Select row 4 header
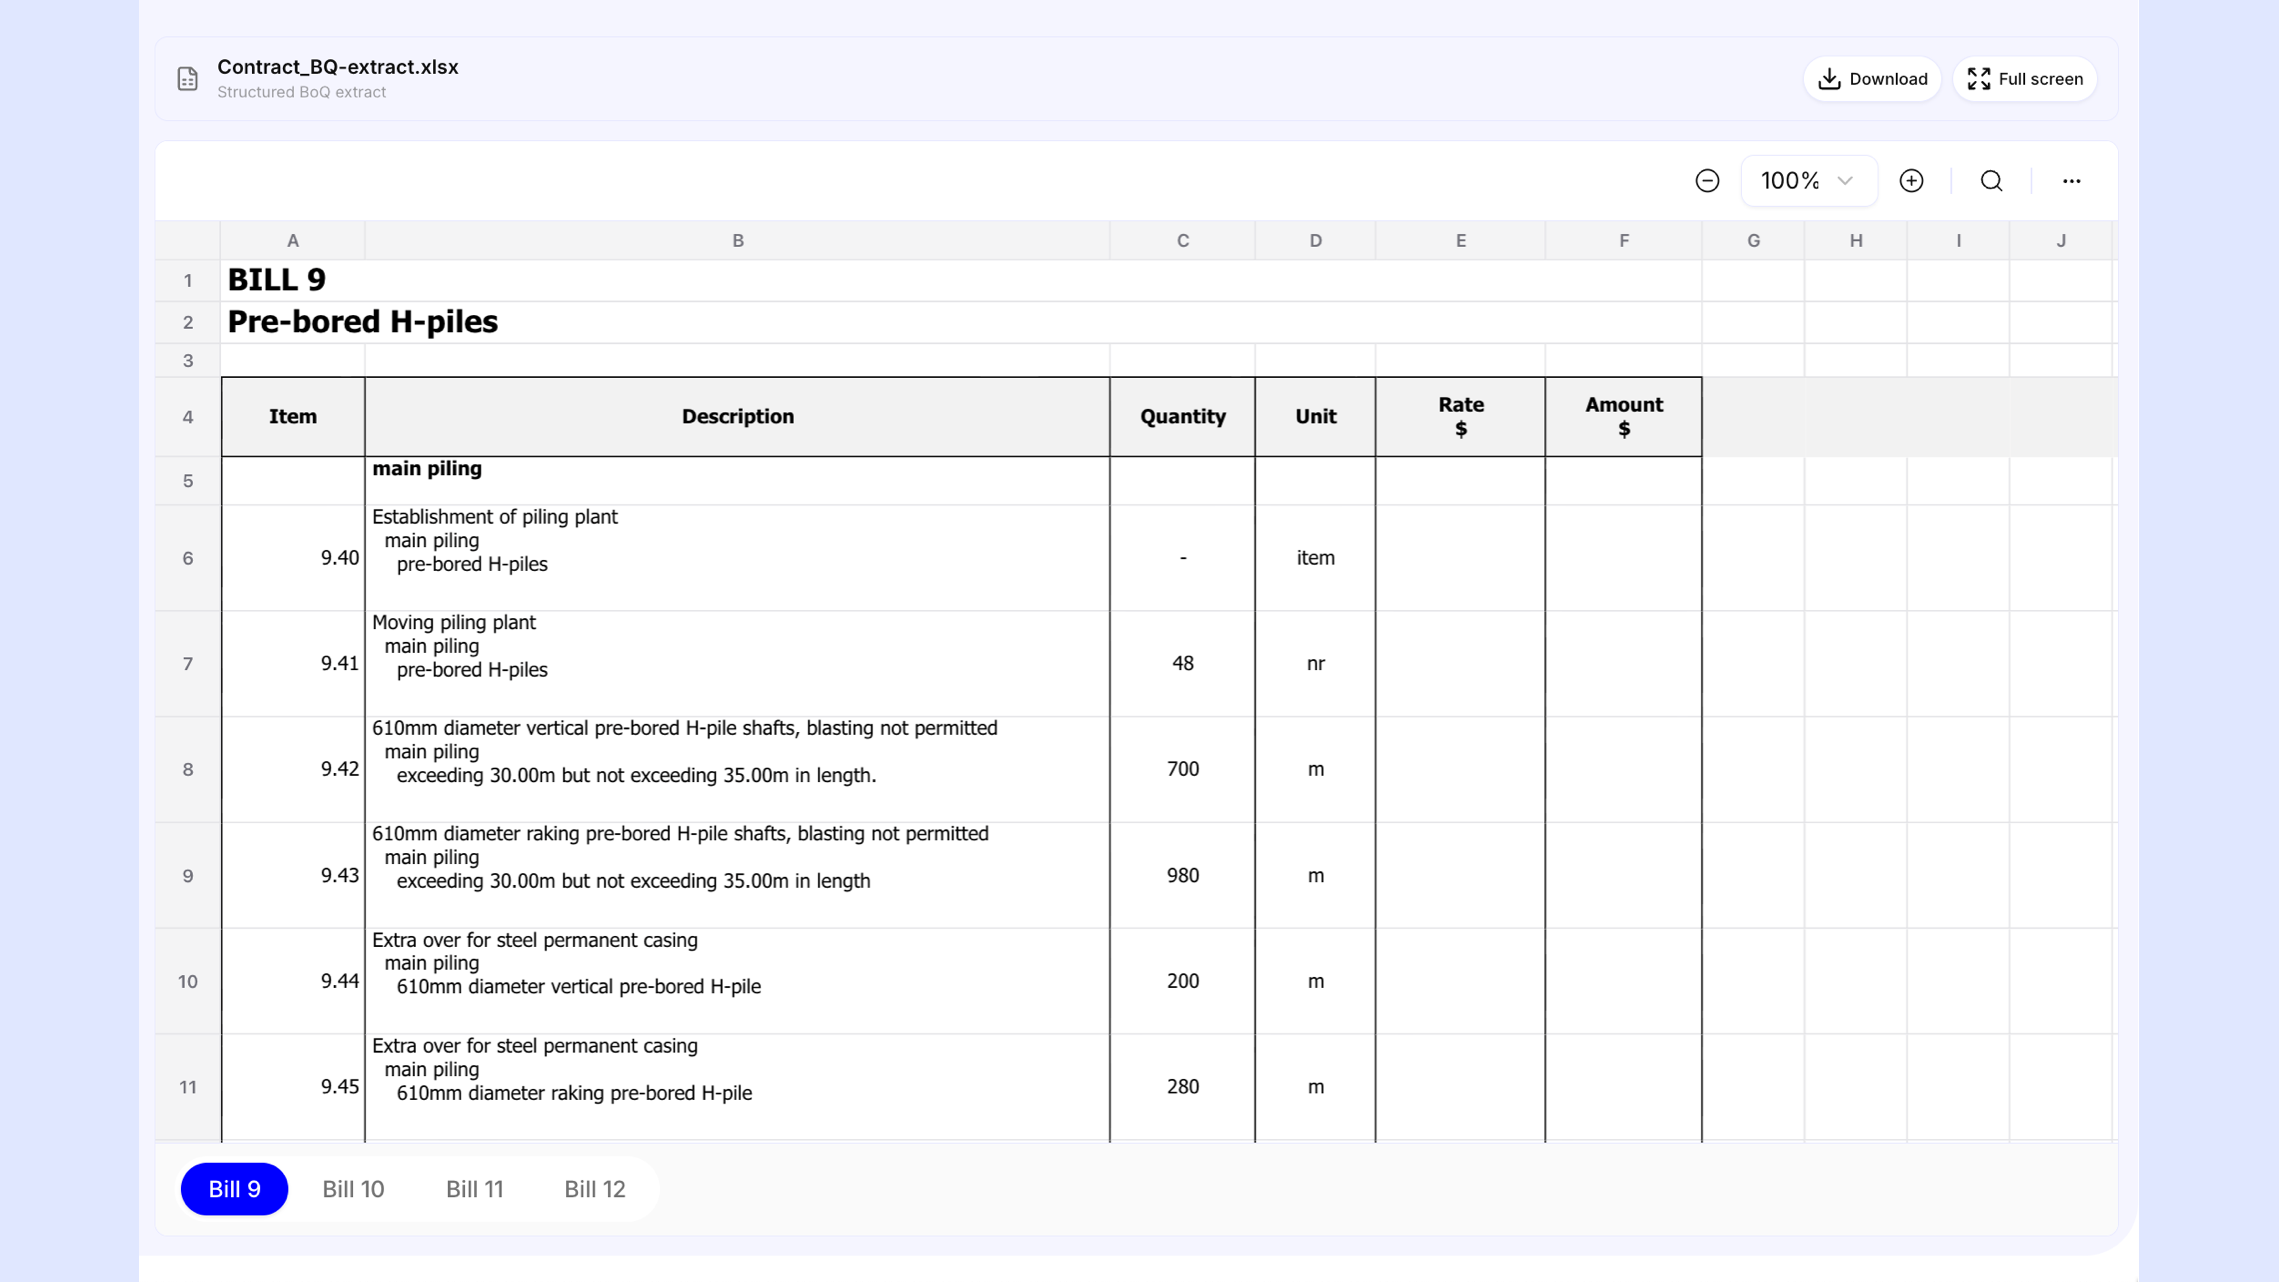Image resolution: width=2279 pixels, height=1282 pixels. click(x=188, y=417)
